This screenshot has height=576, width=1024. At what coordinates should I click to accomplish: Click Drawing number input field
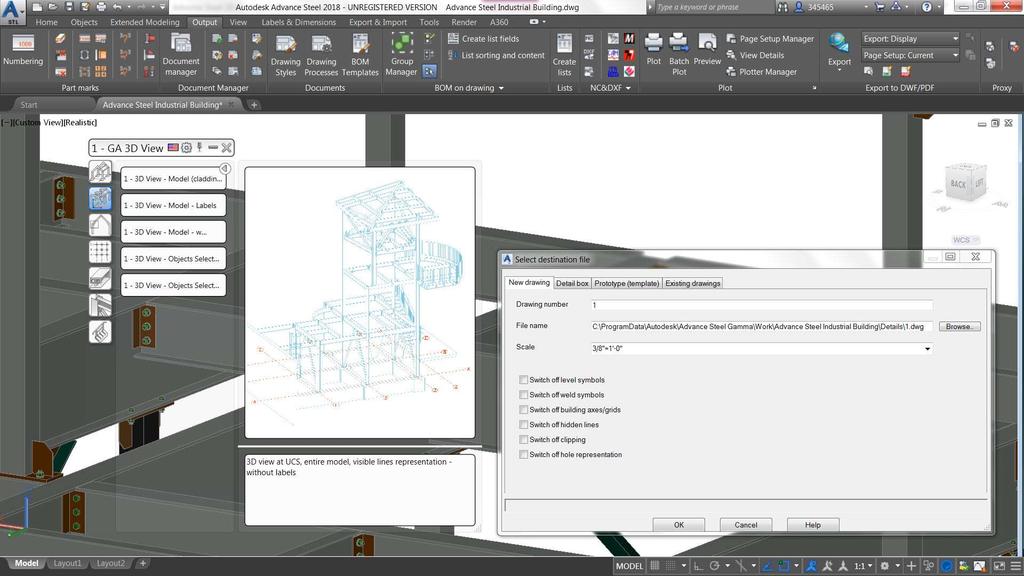[761, 305]
